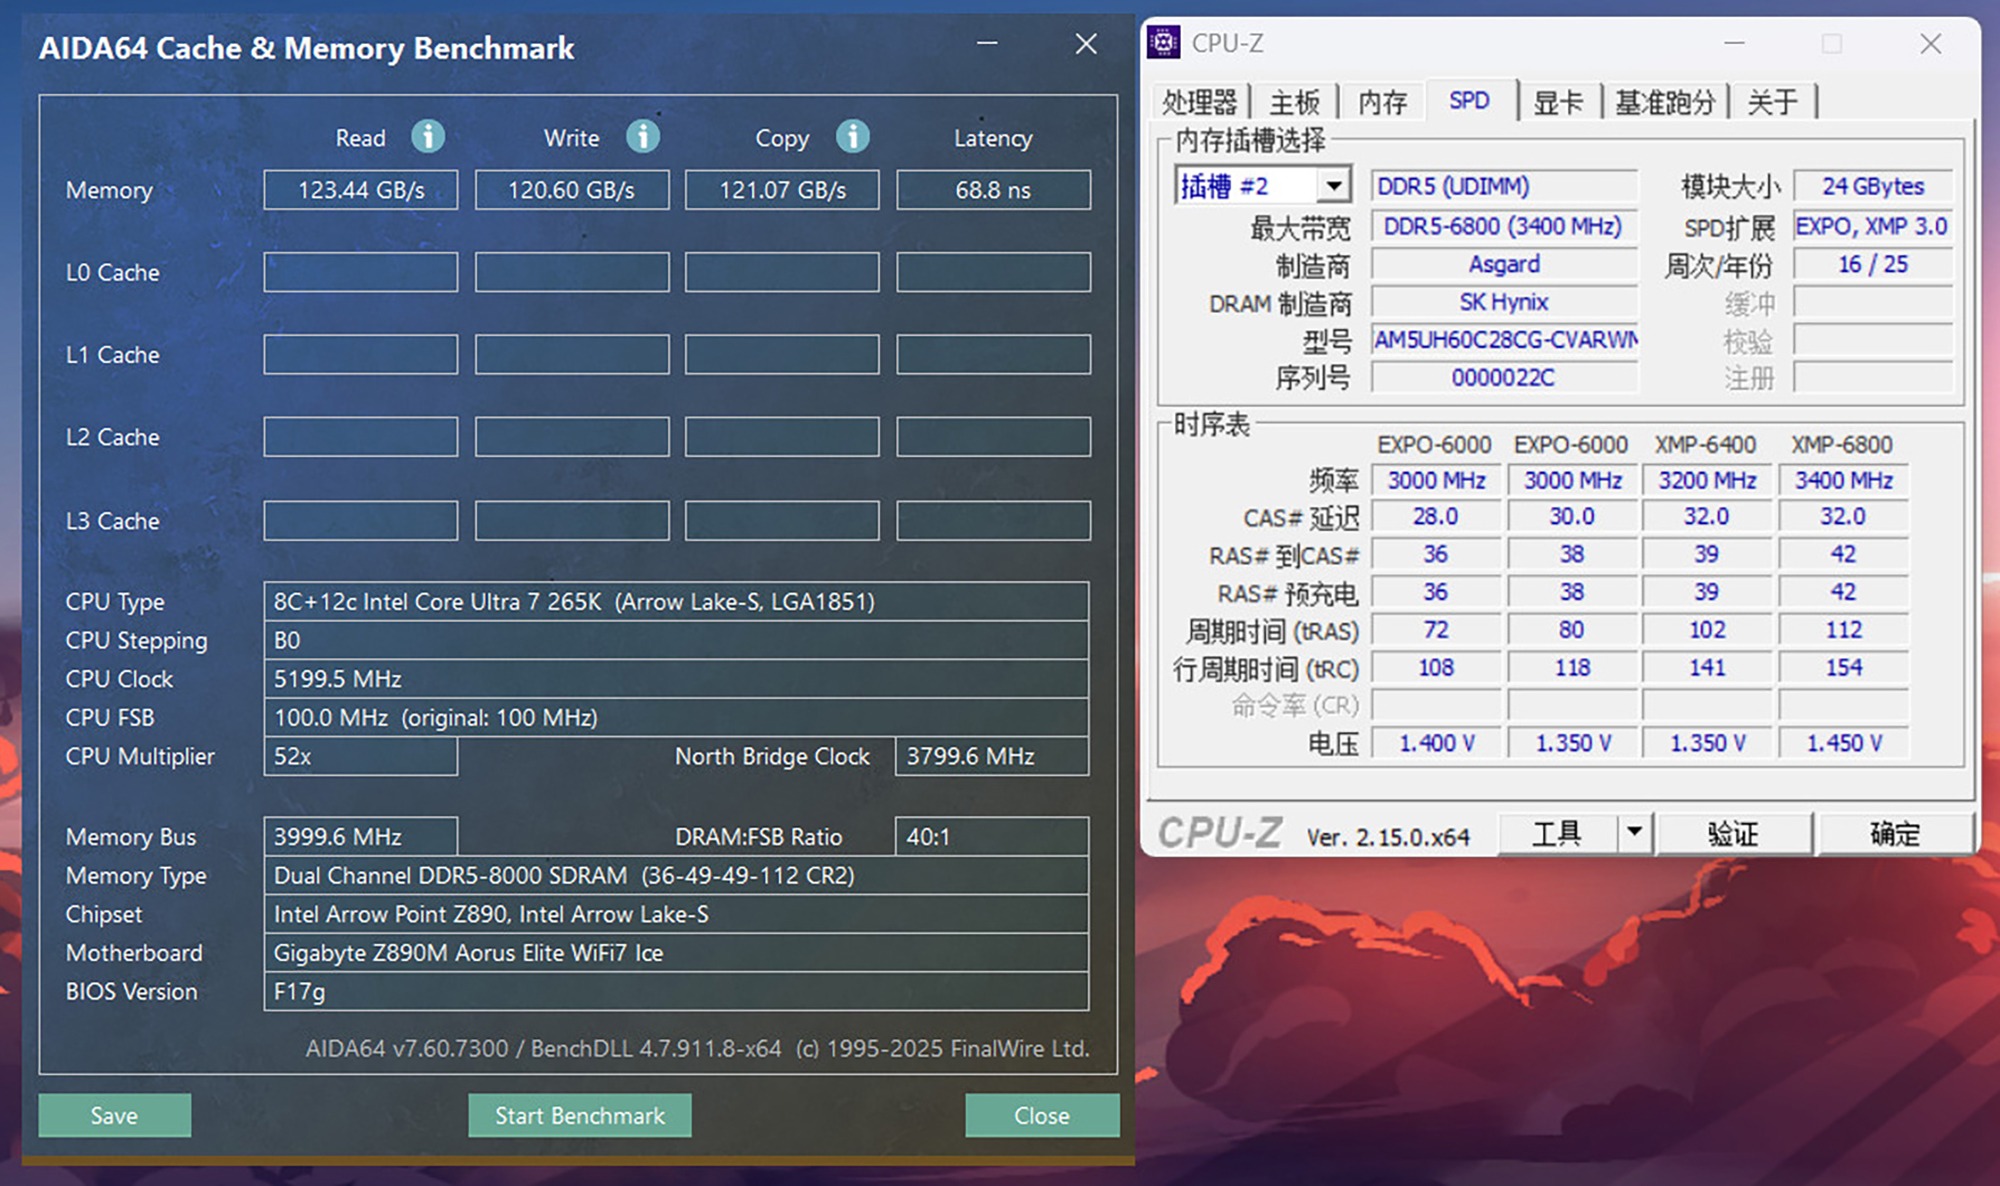The height and width of the screenshot is (1186, 2000).
Task: Minimize the CPU-Z window
Action: pos(1734,44)
